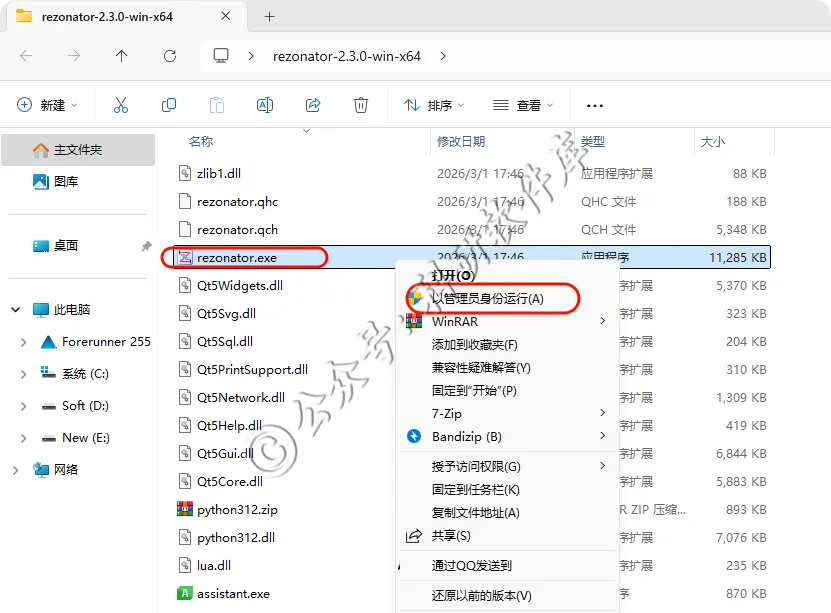Image resolution: width=831 pixels, height=613 pixels.
Task: Refresh the folder view
Action: pyautogui.click(x=170, y=56)
